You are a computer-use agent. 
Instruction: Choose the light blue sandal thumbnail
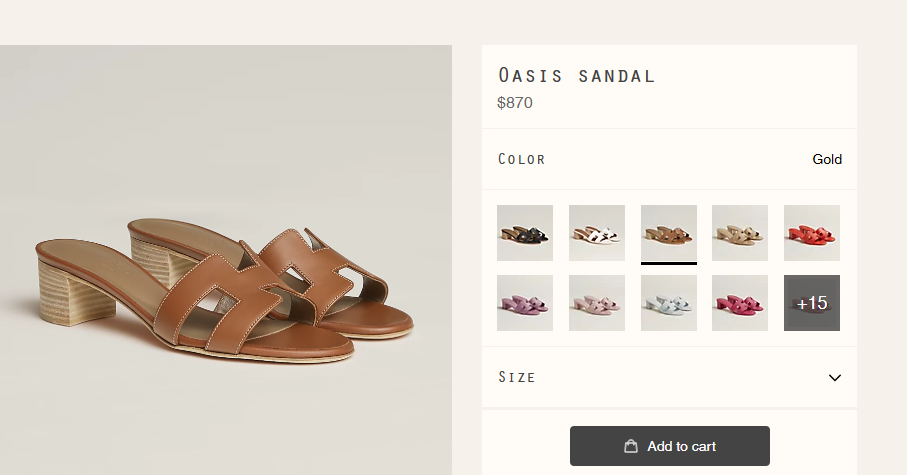669,303
